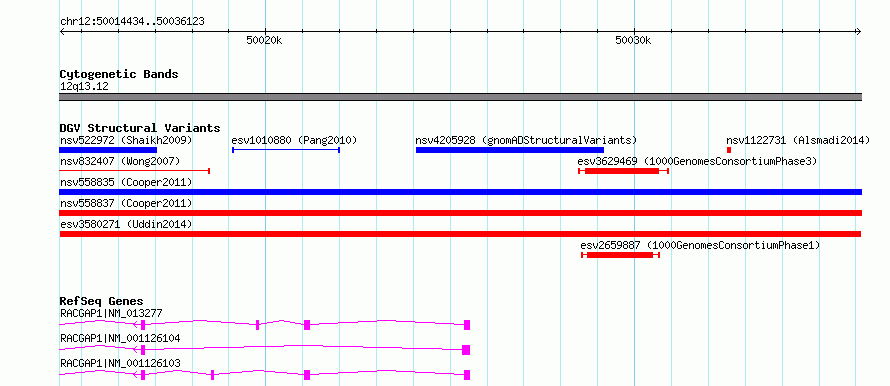Click the nsv4205928 gnomAD structural variant bar
Image resolution: width=890 pixels, height=386 pixels.
[x=510, y=150]
